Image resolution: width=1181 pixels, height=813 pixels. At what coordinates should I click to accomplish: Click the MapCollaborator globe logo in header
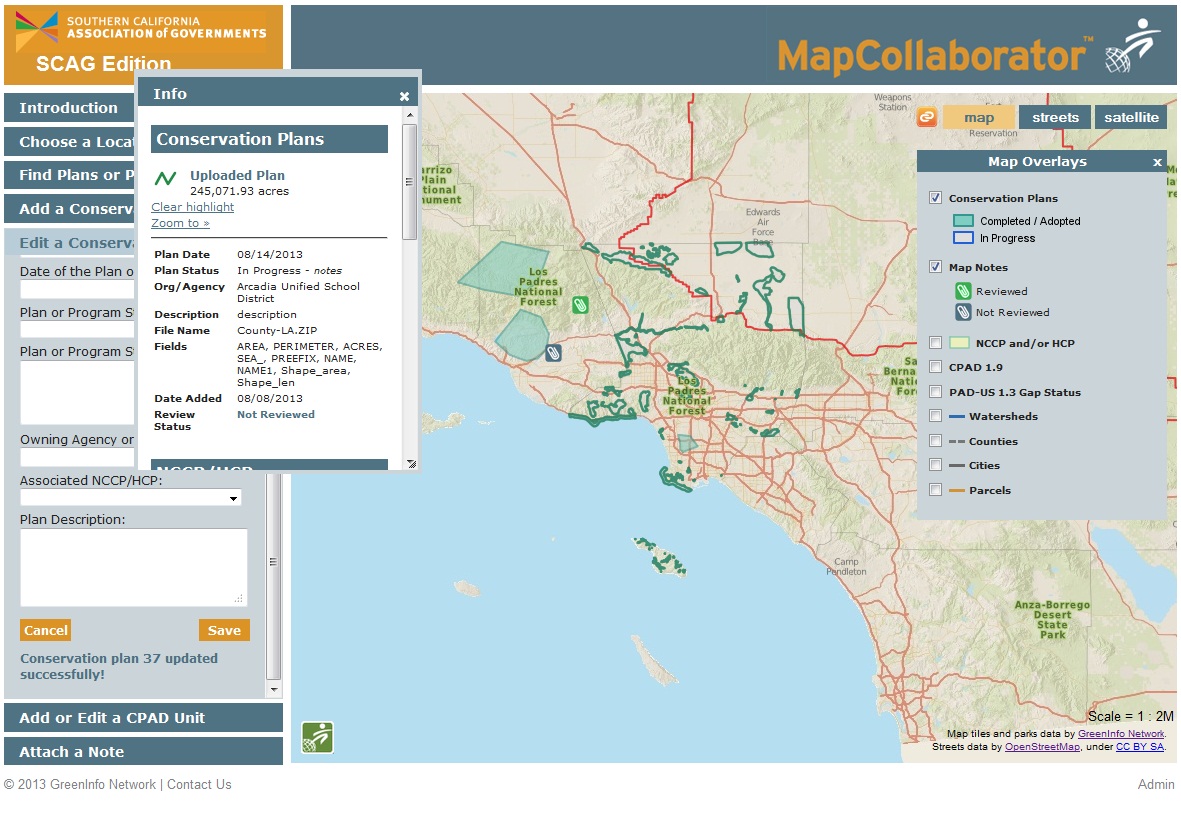pos(1131,47)
